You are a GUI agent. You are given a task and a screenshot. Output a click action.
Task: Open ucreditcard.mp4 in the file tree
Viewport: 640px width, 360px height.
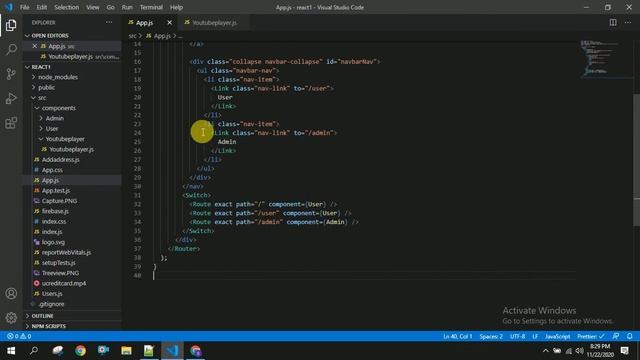coord(64,283)
